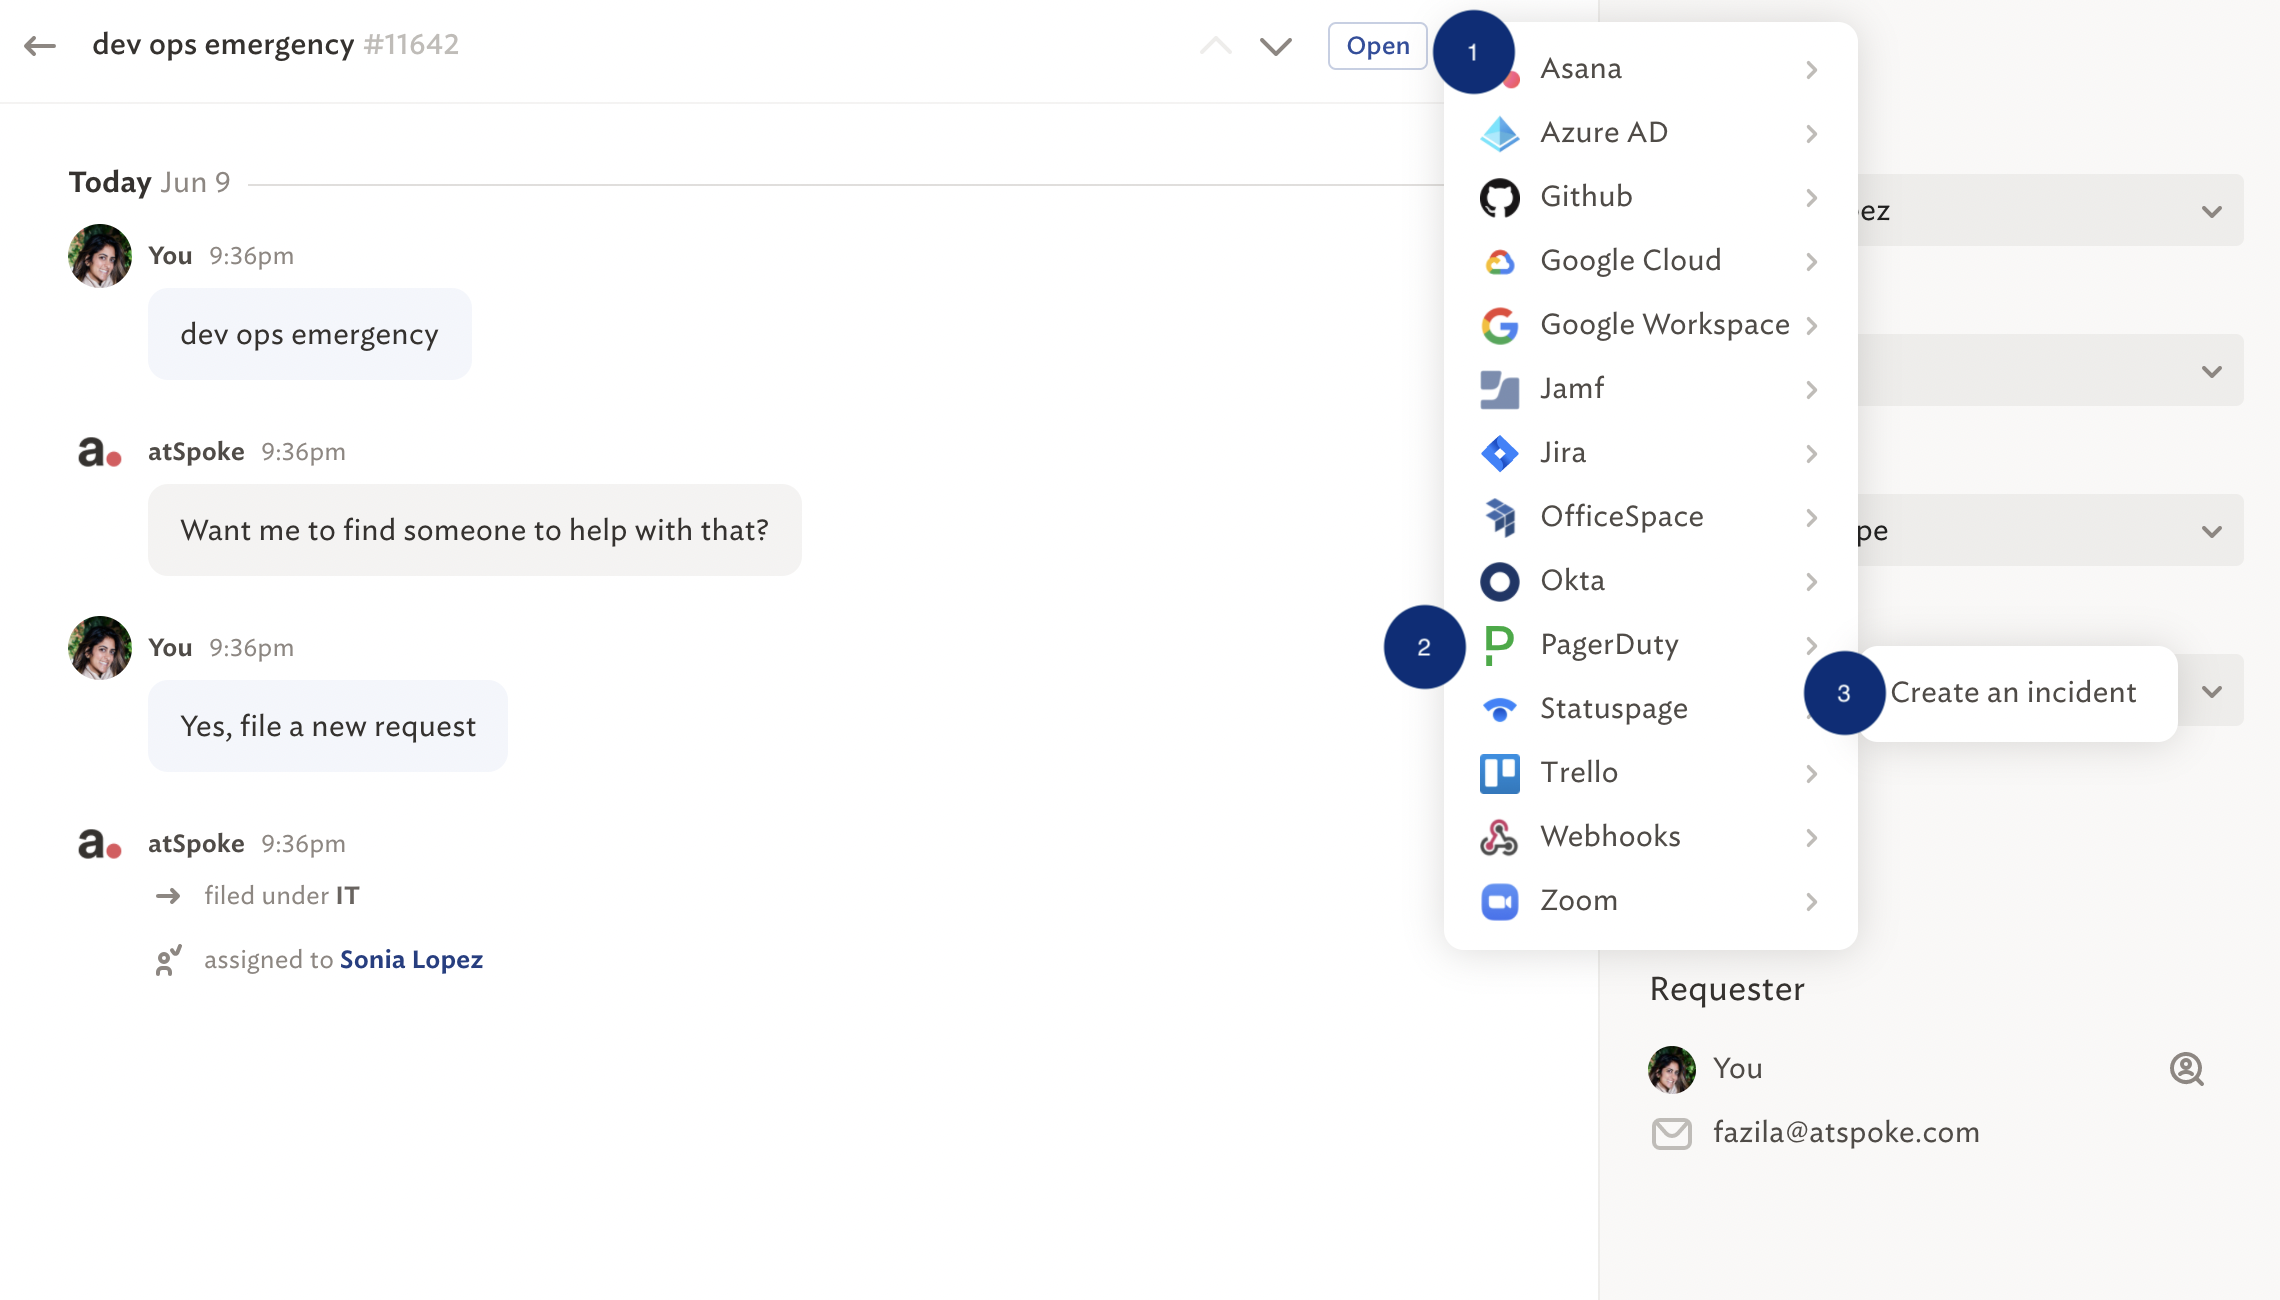This screenshot has height=1300, width=2280.
Task: Click the Open status button
Action: [1377, 46]
